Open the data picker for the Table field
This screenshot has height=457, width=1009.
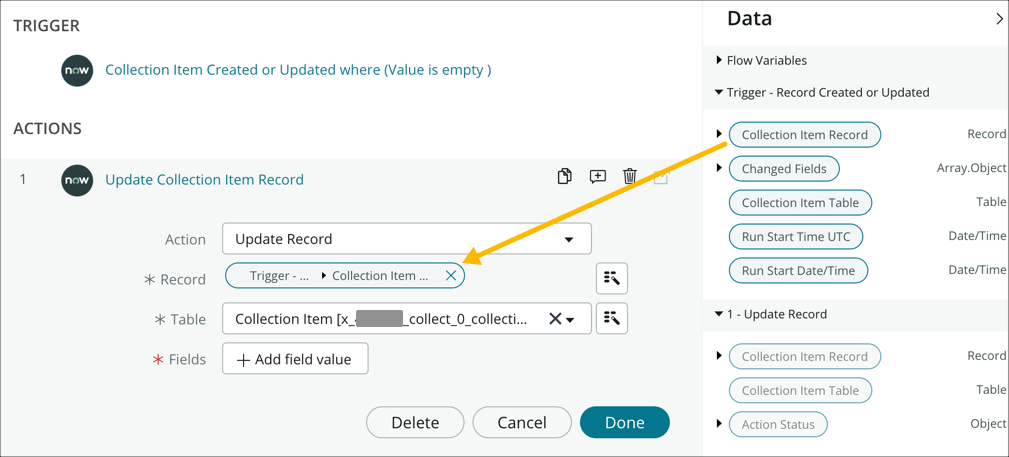coord(612,318)
